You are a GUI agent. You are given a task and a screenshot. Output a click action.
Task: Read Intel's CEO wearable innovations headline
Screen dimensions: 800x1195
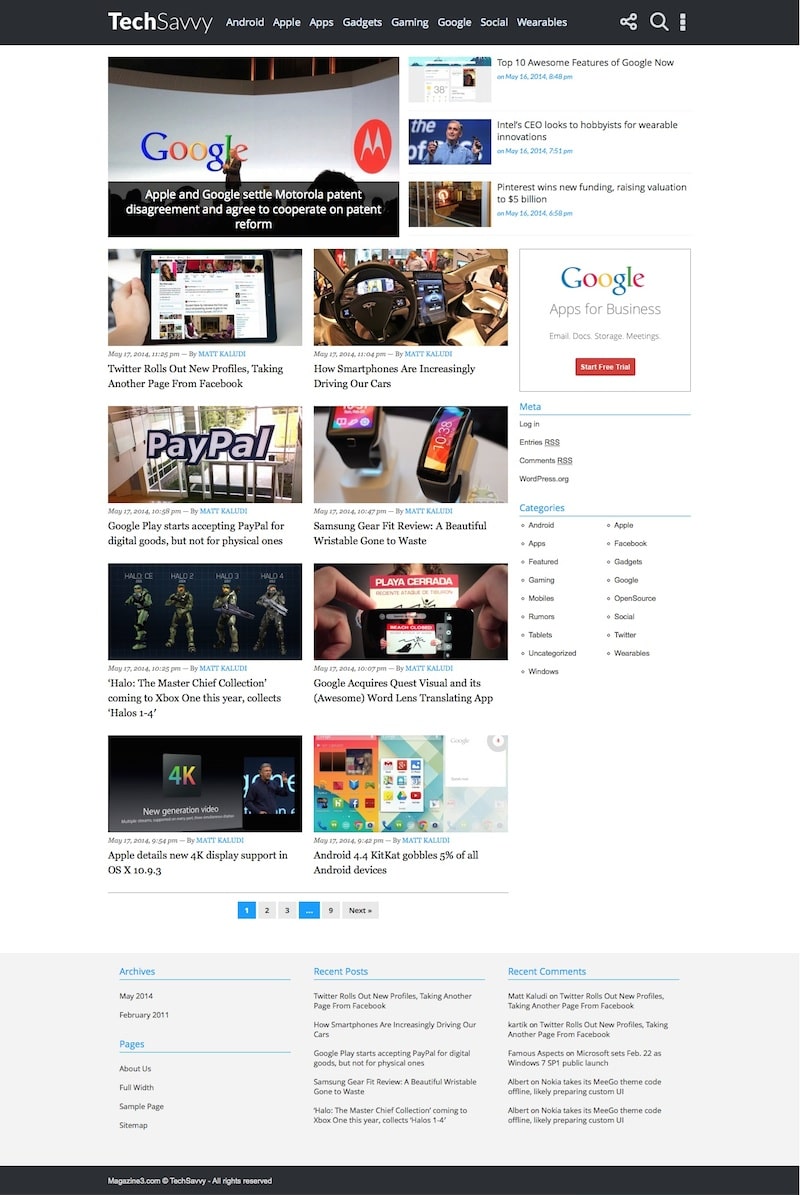(587, 130)
